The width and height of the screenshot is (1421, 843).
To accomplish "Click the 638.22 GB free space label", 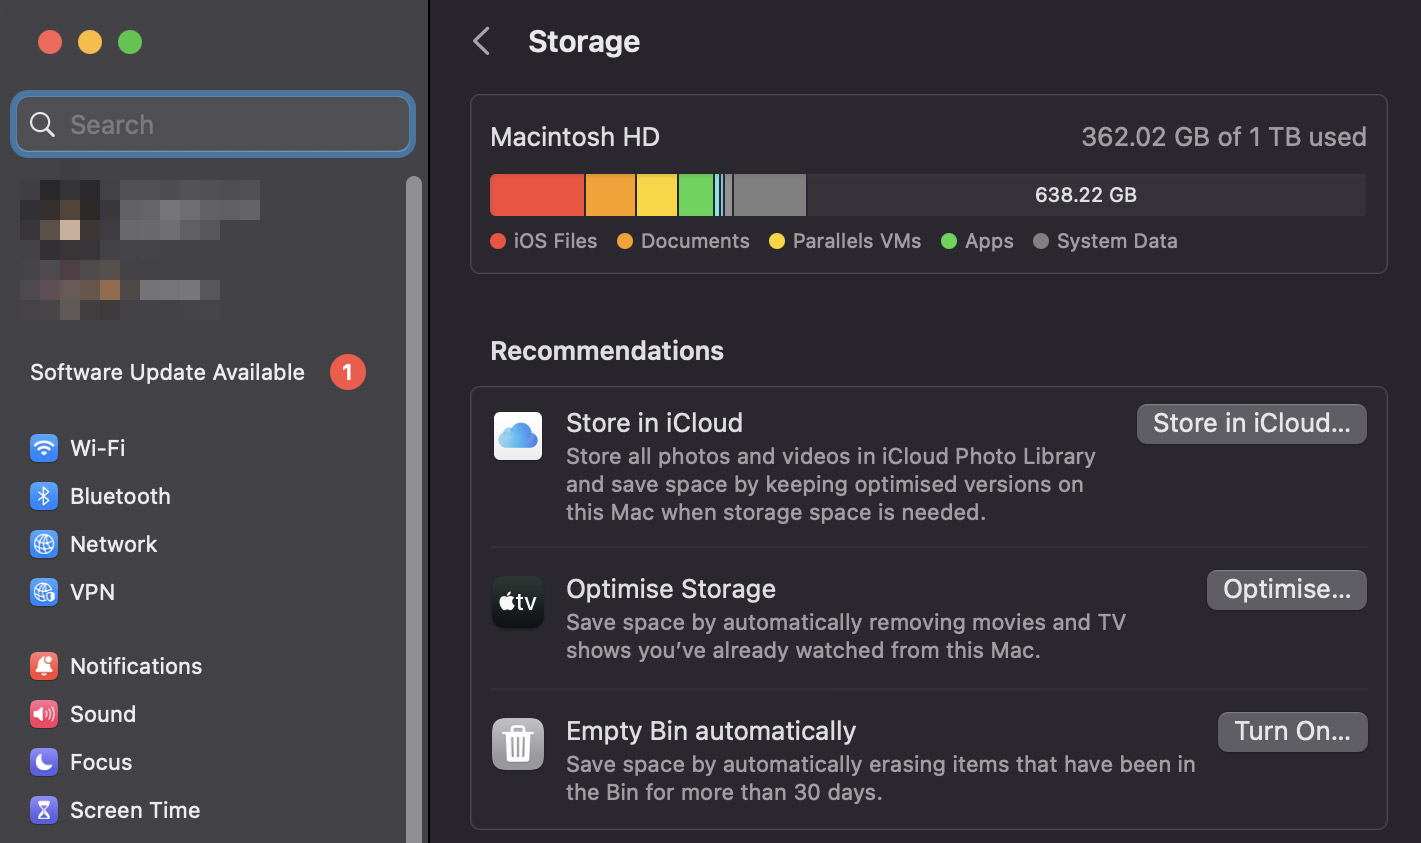I will [x=1086, y=195].
